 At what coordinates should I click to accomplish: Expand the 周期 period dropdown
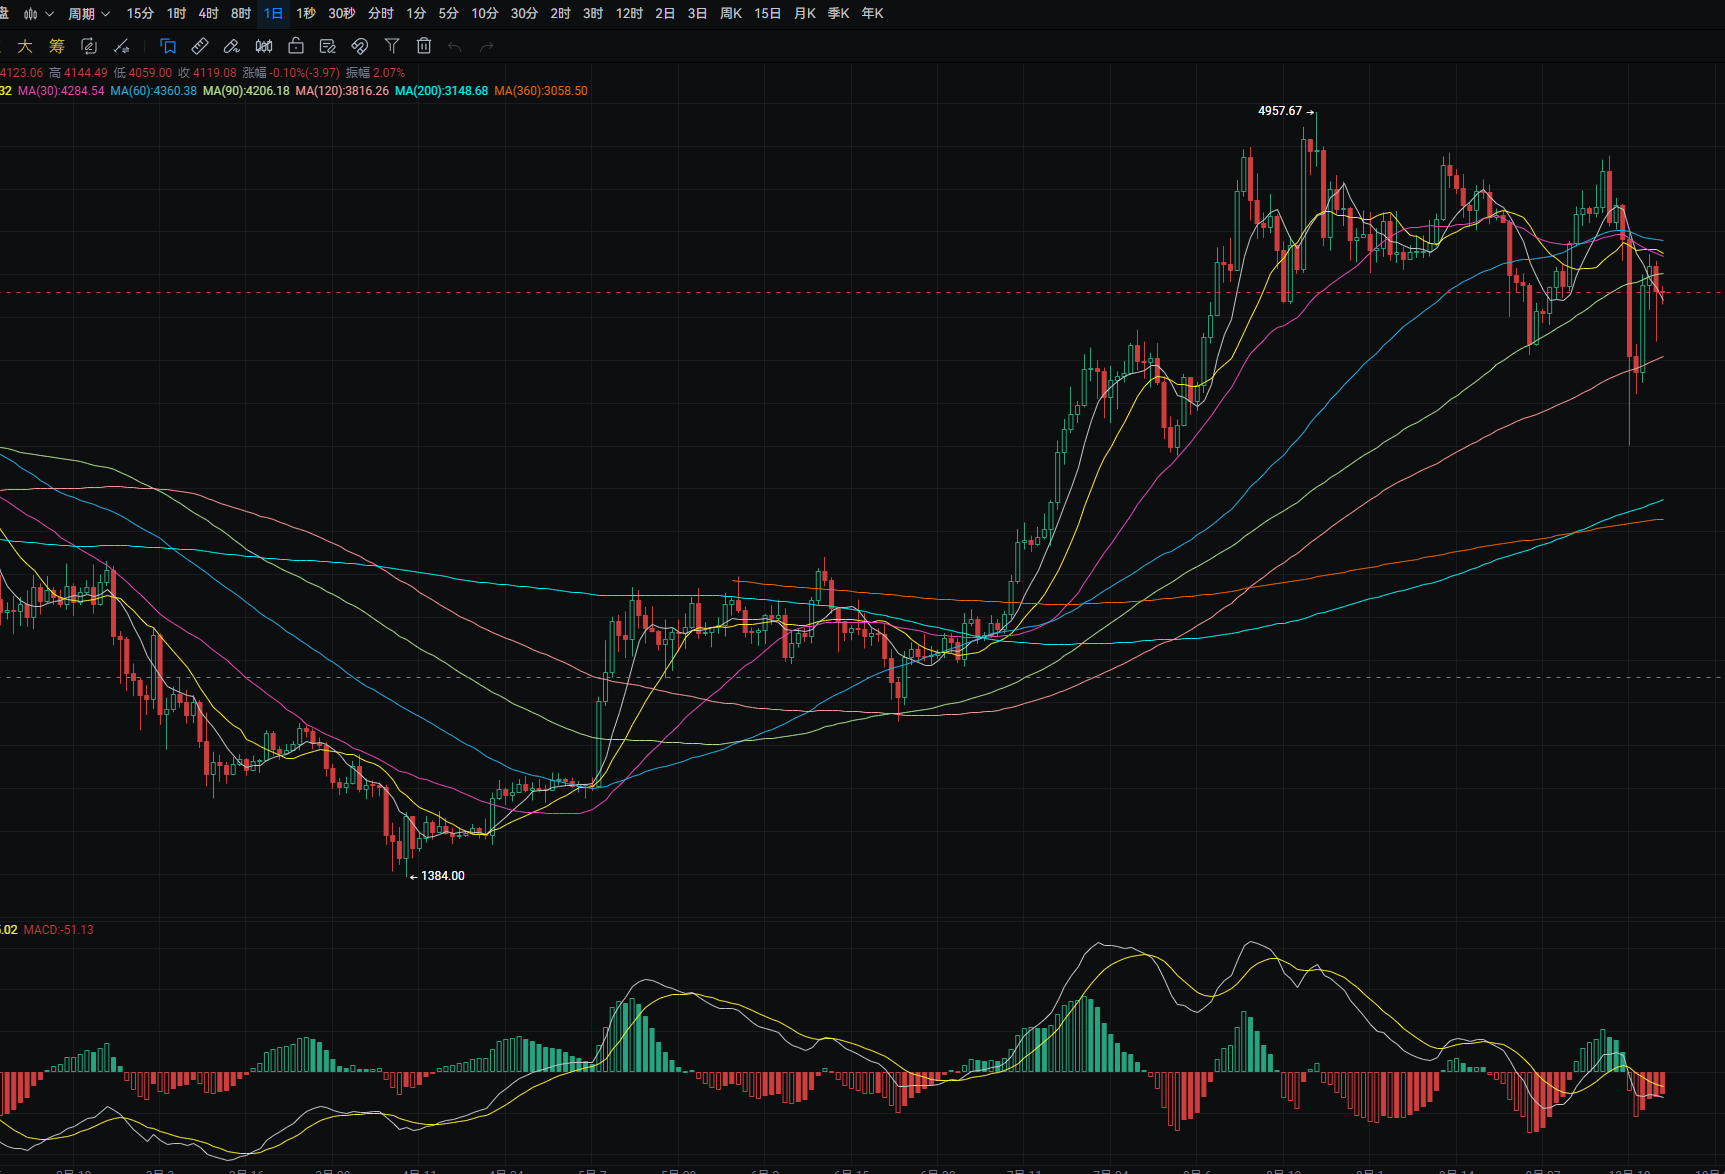pyautogui.click(x=88, y=14)
